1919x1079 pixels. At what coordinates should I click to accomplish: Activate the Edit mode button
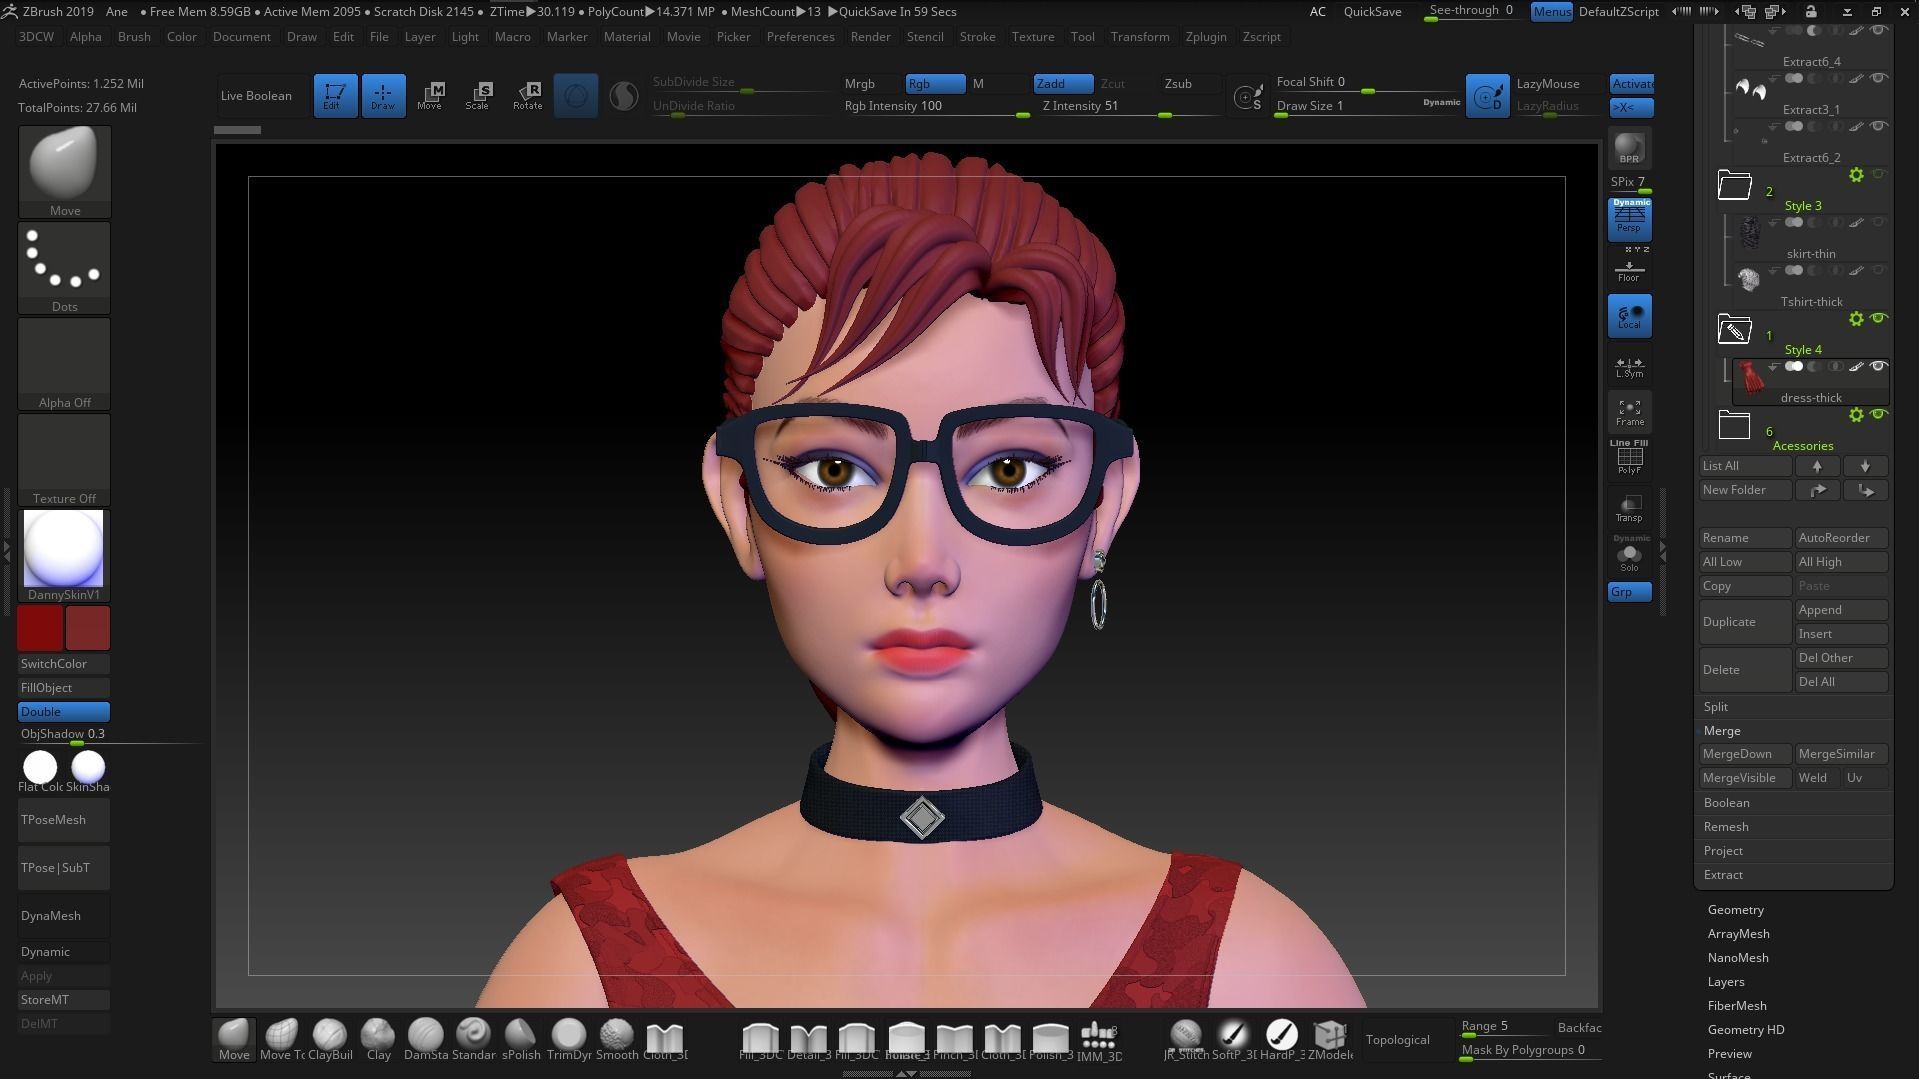pos(335,96)
